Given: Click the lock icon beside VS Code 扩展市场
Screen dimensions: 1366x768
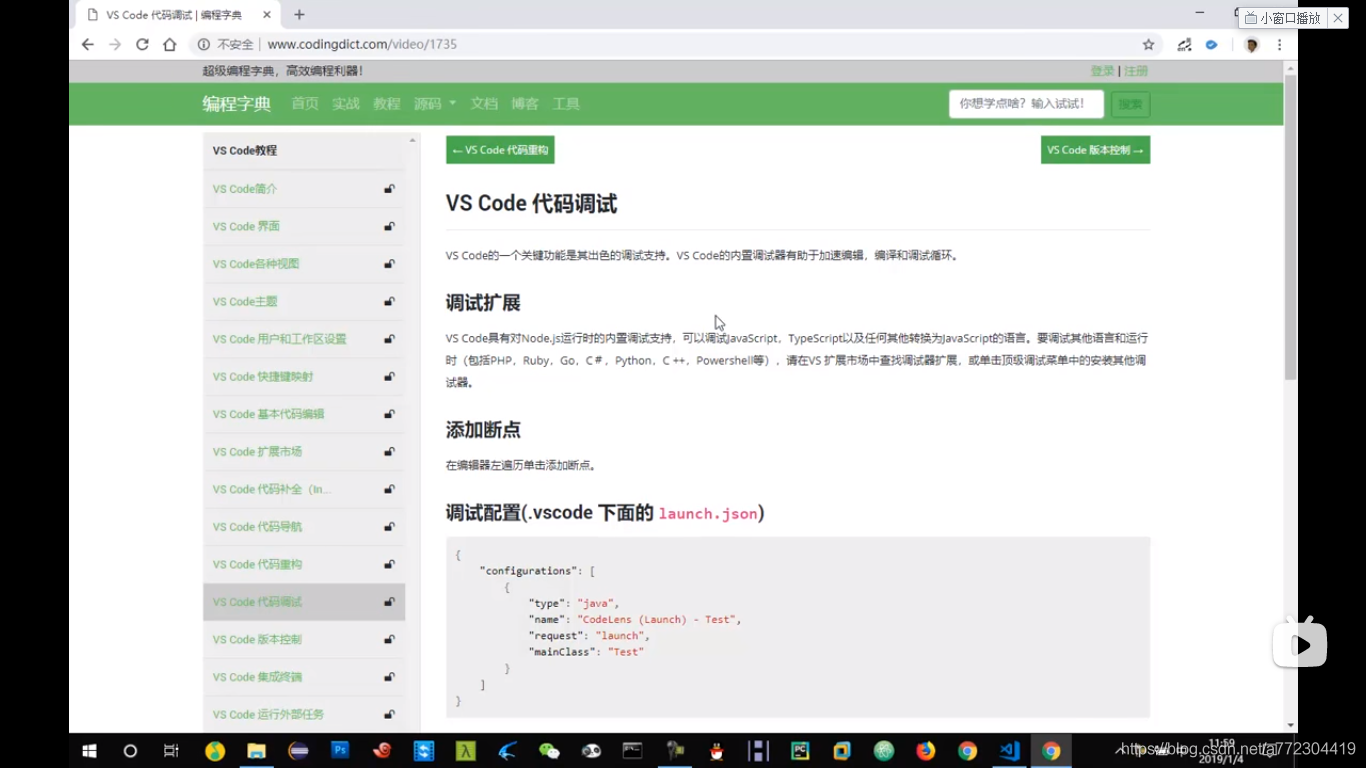Looking at the screenshot, I should pos(389,452).
